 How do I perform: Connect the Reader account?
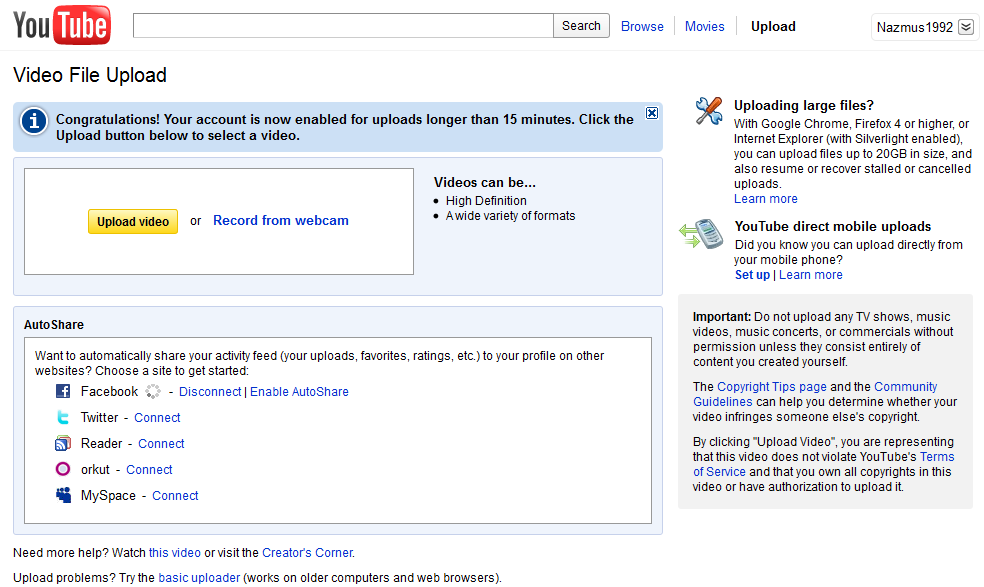(161, 443)
